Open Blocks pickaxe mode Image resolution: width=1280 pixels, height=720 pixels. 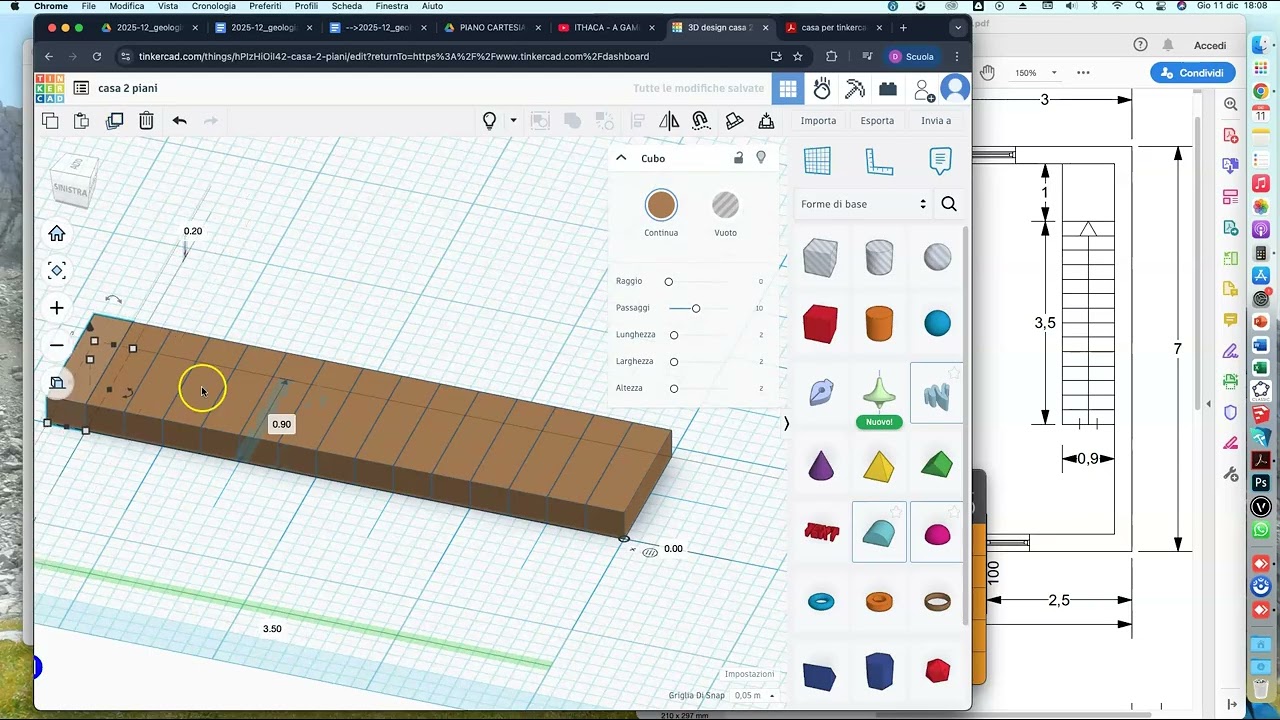855,88
